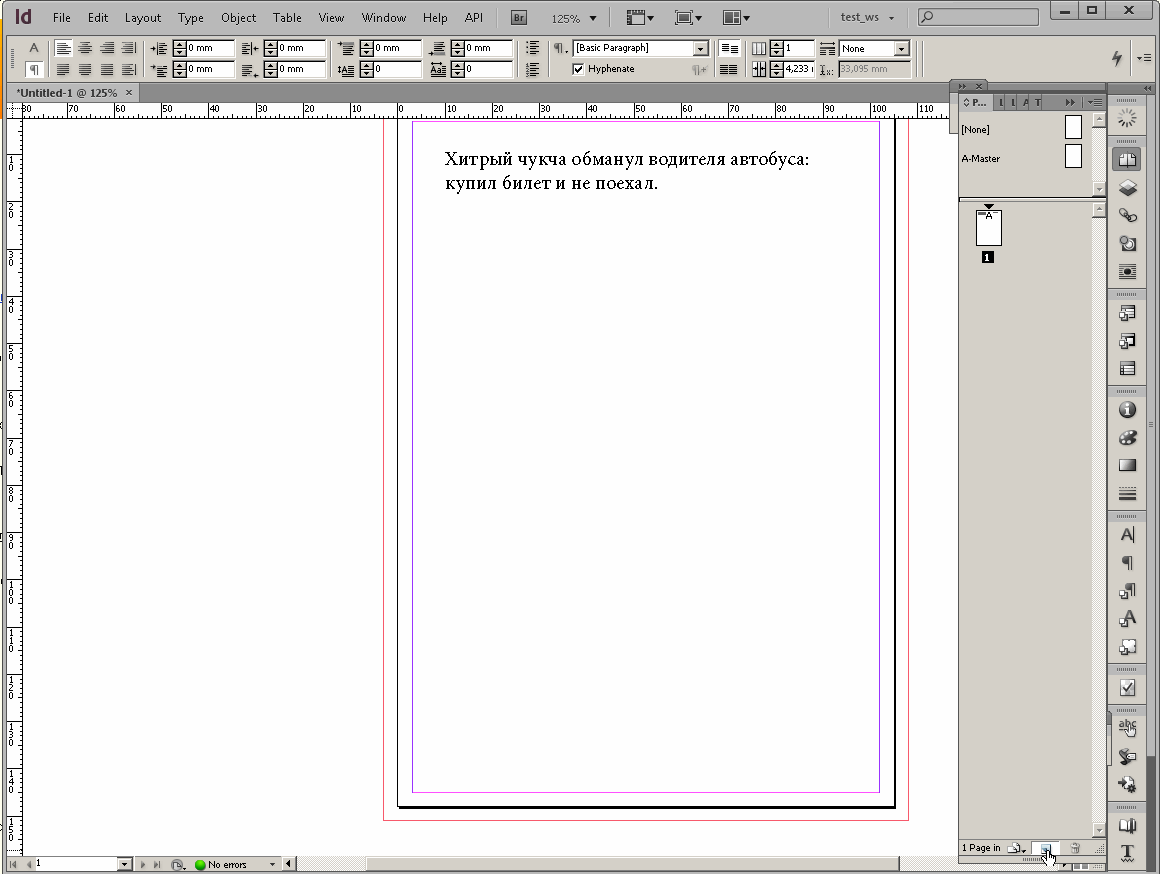
Task: Open the Pages panel icon in dock
Action: point(1127,160)
